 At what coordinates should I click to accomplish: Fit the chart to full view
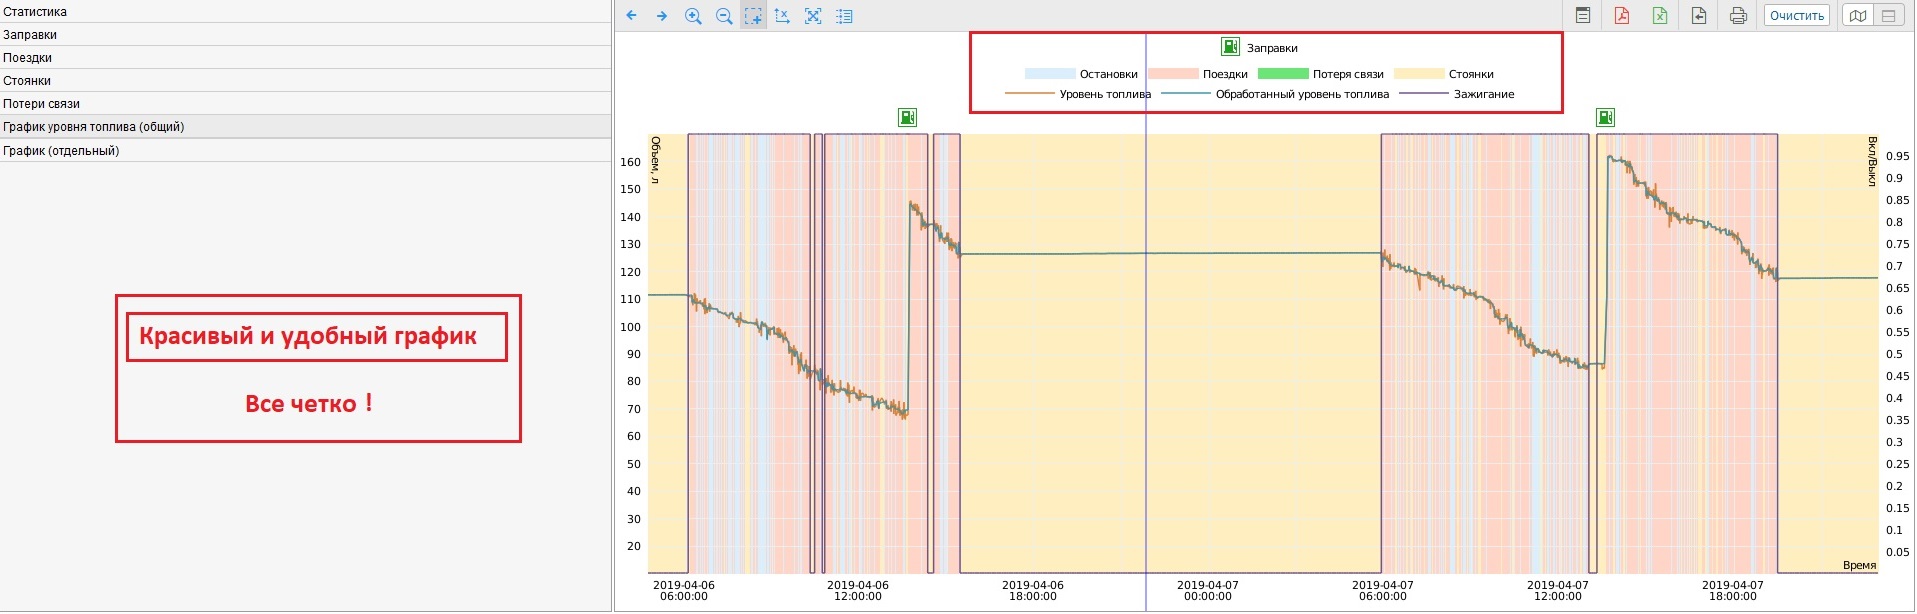pos(813,16)
